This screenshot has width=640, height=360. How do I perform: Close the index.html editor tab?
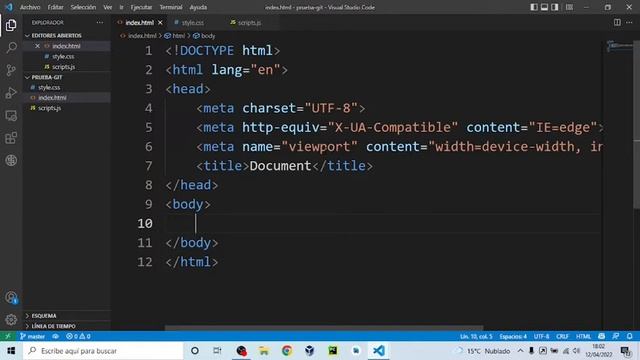click(160, 22)
